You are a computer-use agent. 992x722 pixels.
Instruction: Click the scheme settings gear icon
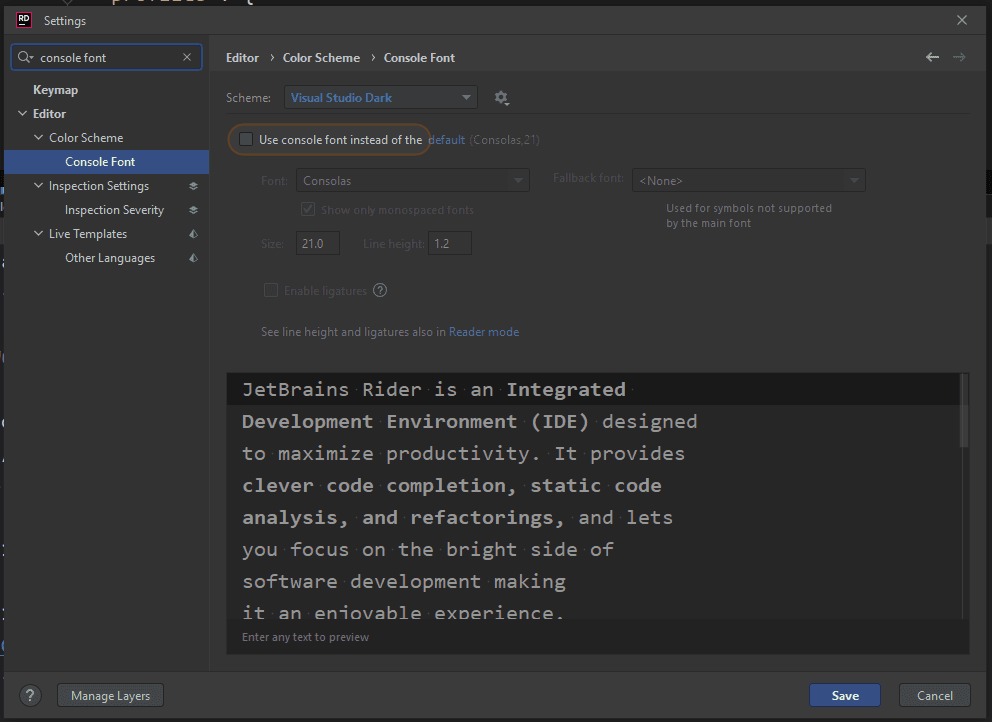501,98
